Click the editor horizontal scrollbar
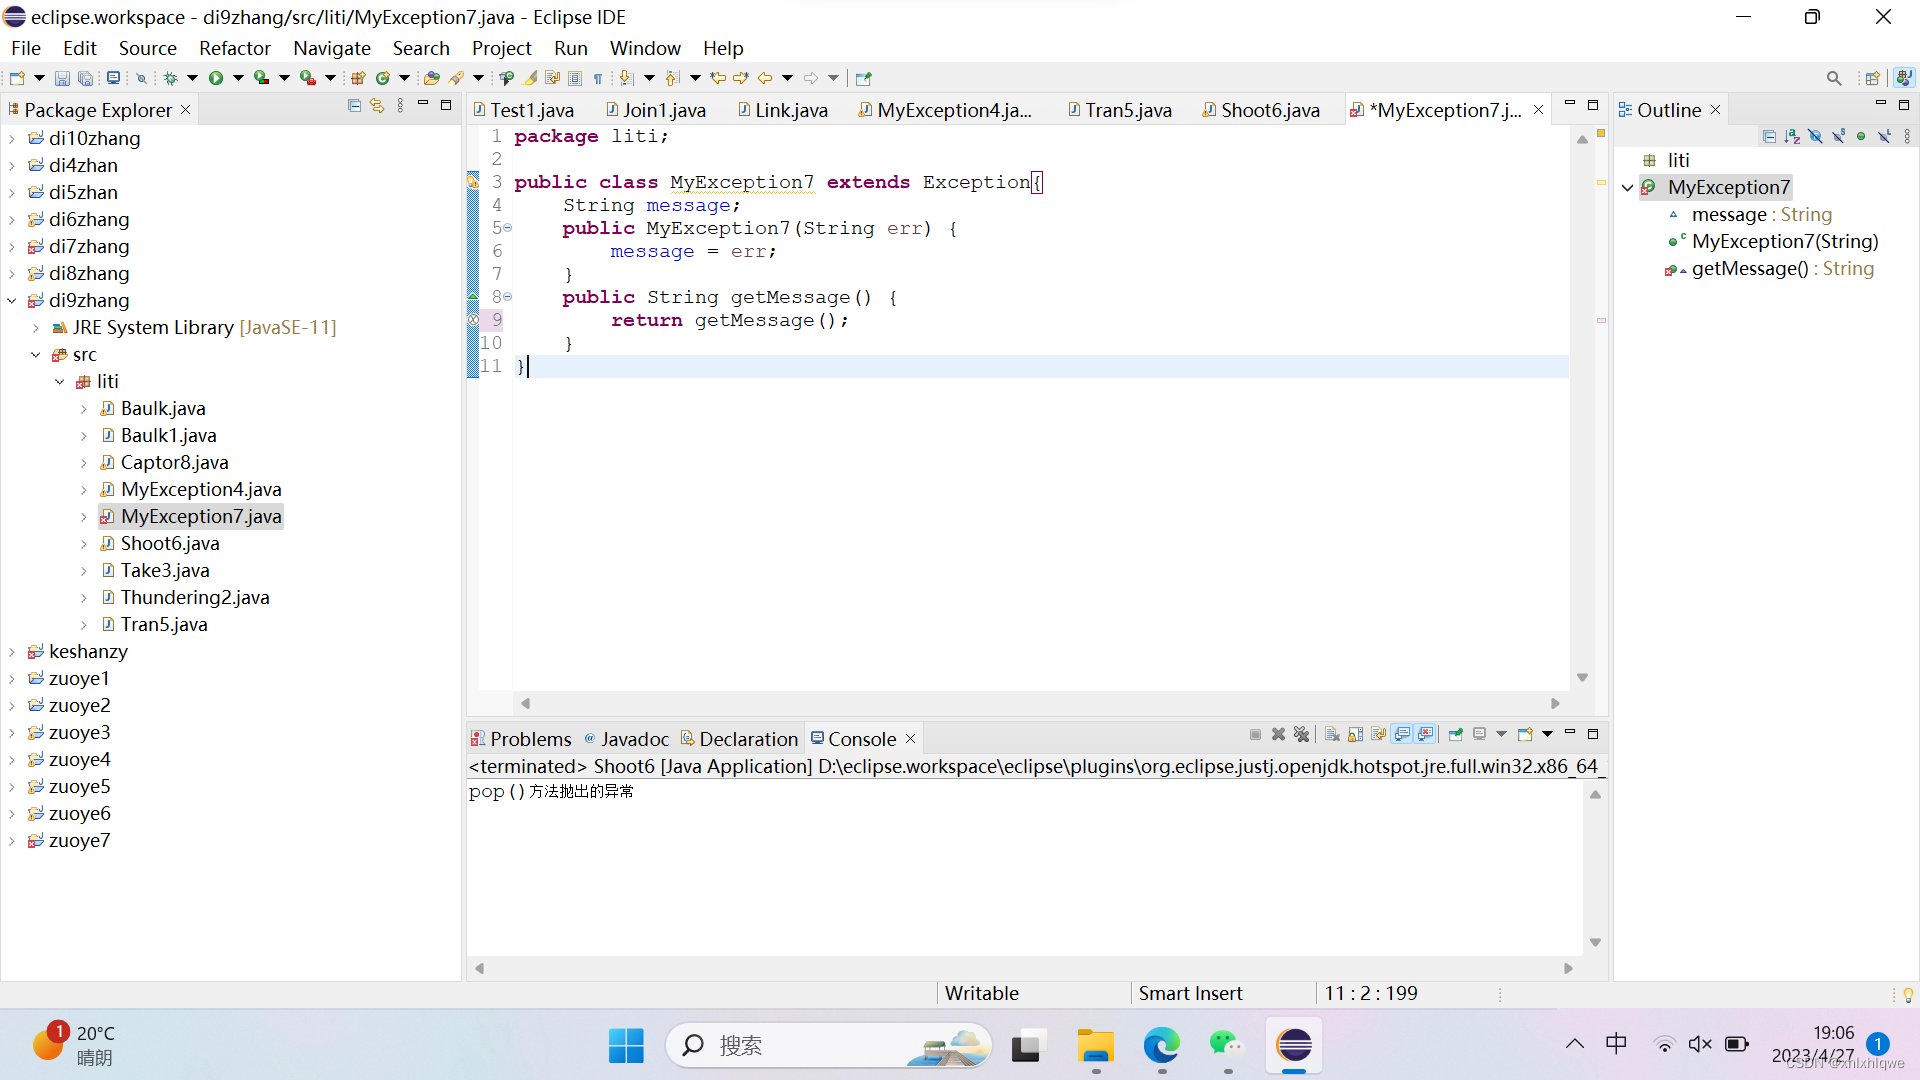This screenshot has height=1080, width=1920. [1040, 704]
